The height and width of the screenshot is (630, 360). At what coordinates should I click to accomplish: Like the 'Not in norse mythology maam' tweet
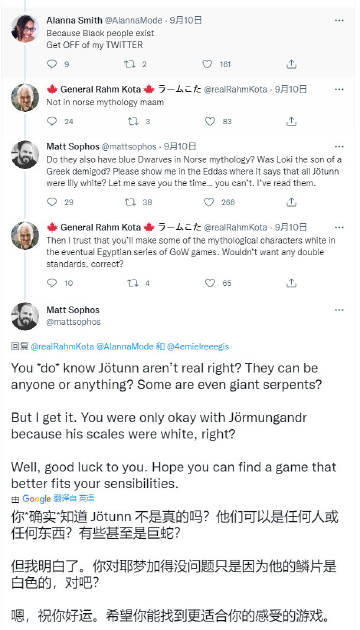point(210,121)
